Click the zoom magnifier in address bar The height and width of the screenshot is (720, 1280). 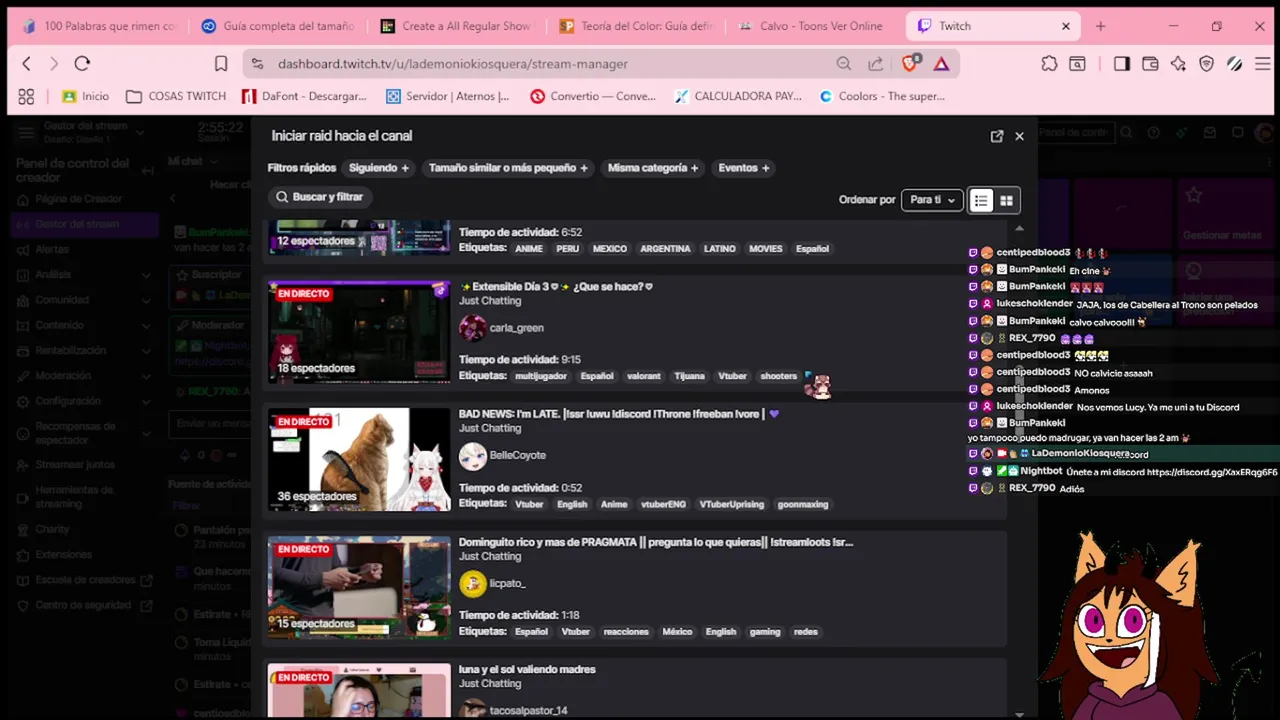[844, 64]
